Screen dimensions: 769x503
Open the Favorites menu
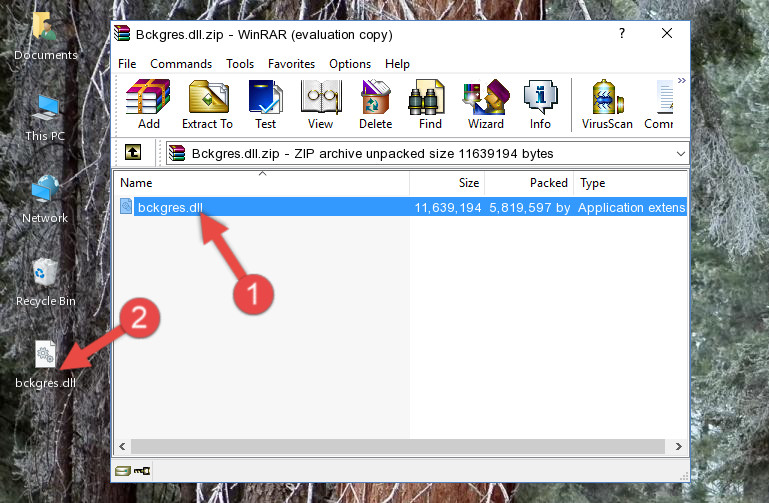tap(291, 64)
